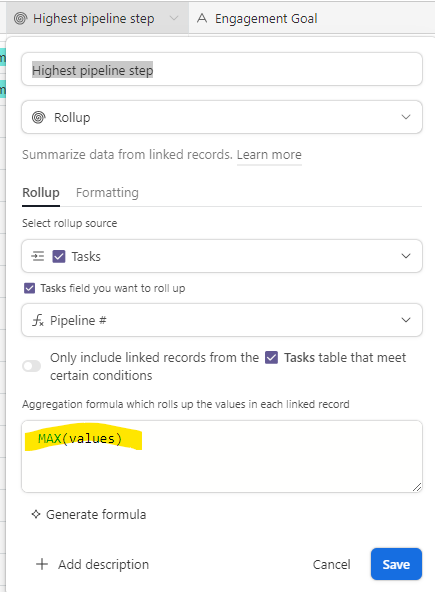
Task: Click the linked-record icon in rollup source box
Action: click(x=38, y=256)
